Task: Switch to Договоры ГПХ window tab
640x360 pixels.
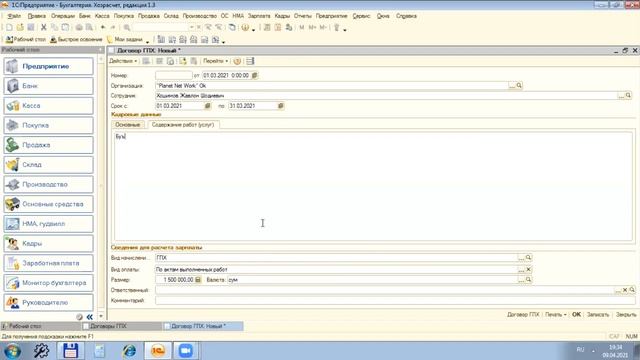Action: pos(121,326)
